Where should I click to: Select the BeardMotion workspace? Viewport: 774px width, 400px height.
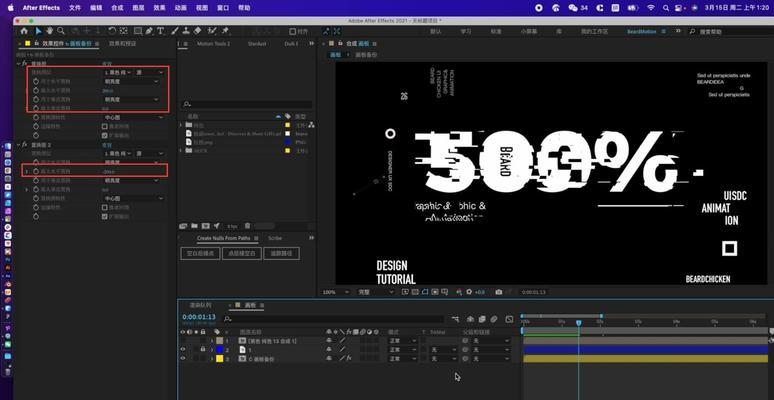(x=642, y=31)
